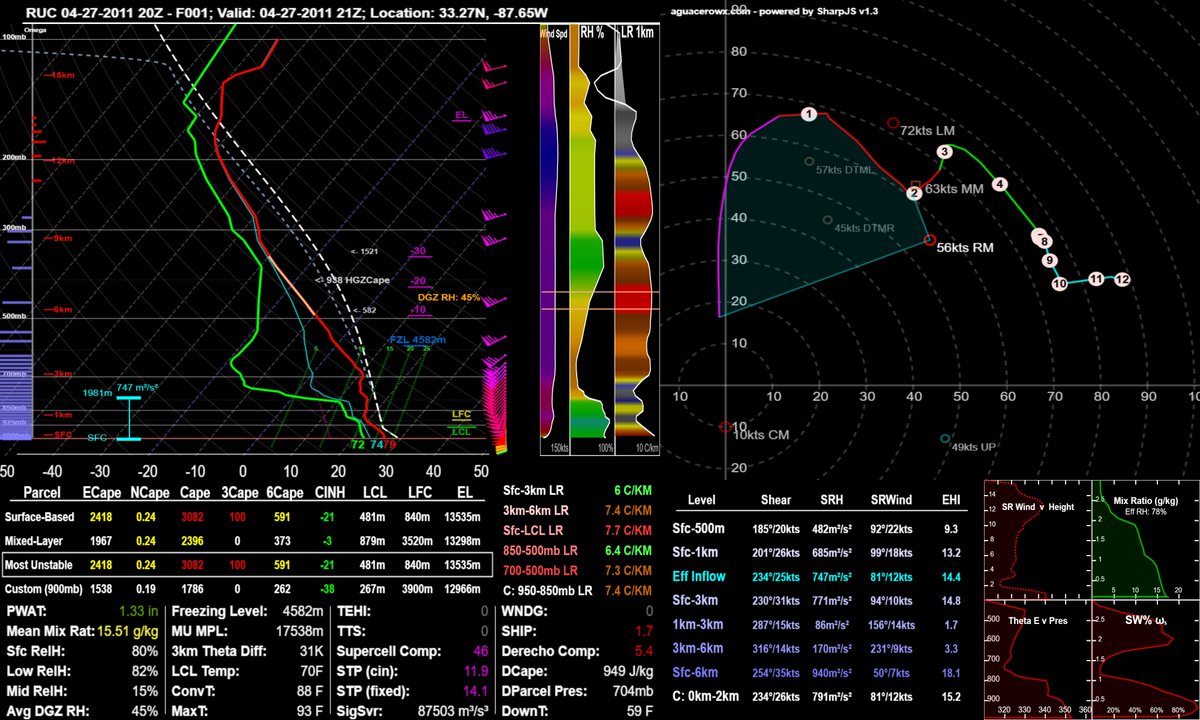Open the LR 1km profile panel

[637, 240]
